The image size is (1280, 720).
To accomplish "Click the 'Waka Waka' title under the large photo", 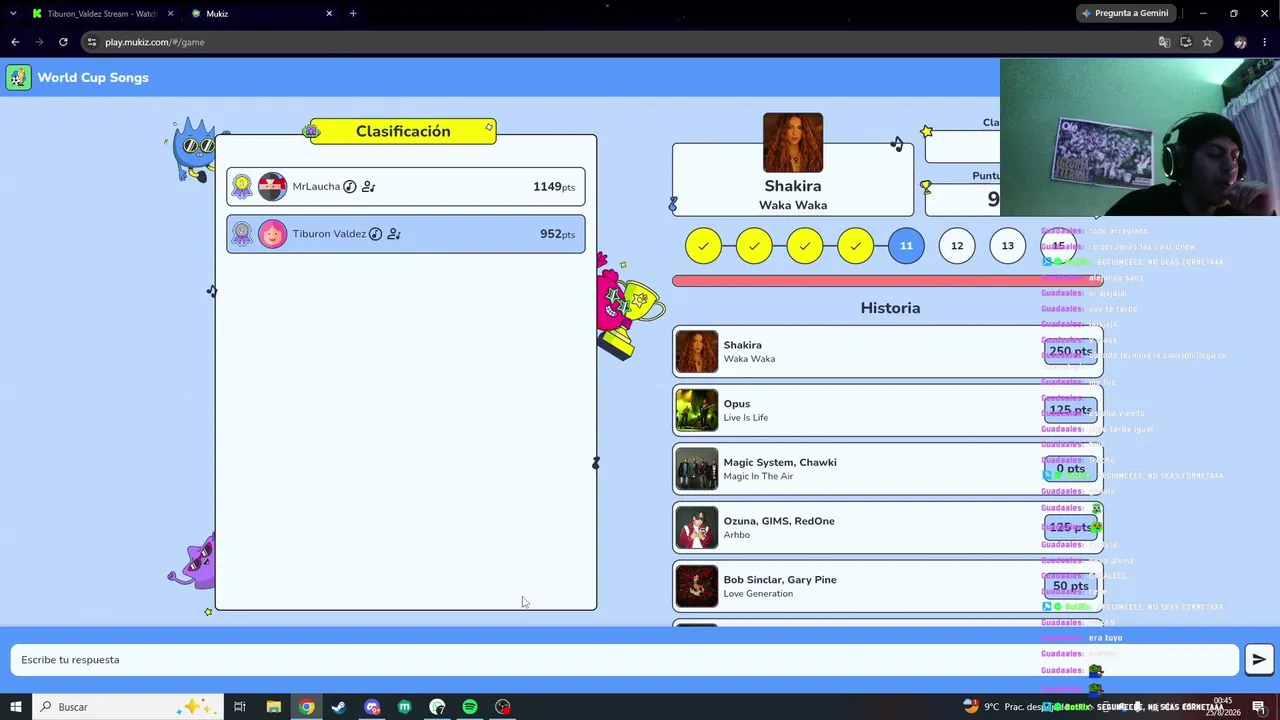I will click(x=793, y=205).
